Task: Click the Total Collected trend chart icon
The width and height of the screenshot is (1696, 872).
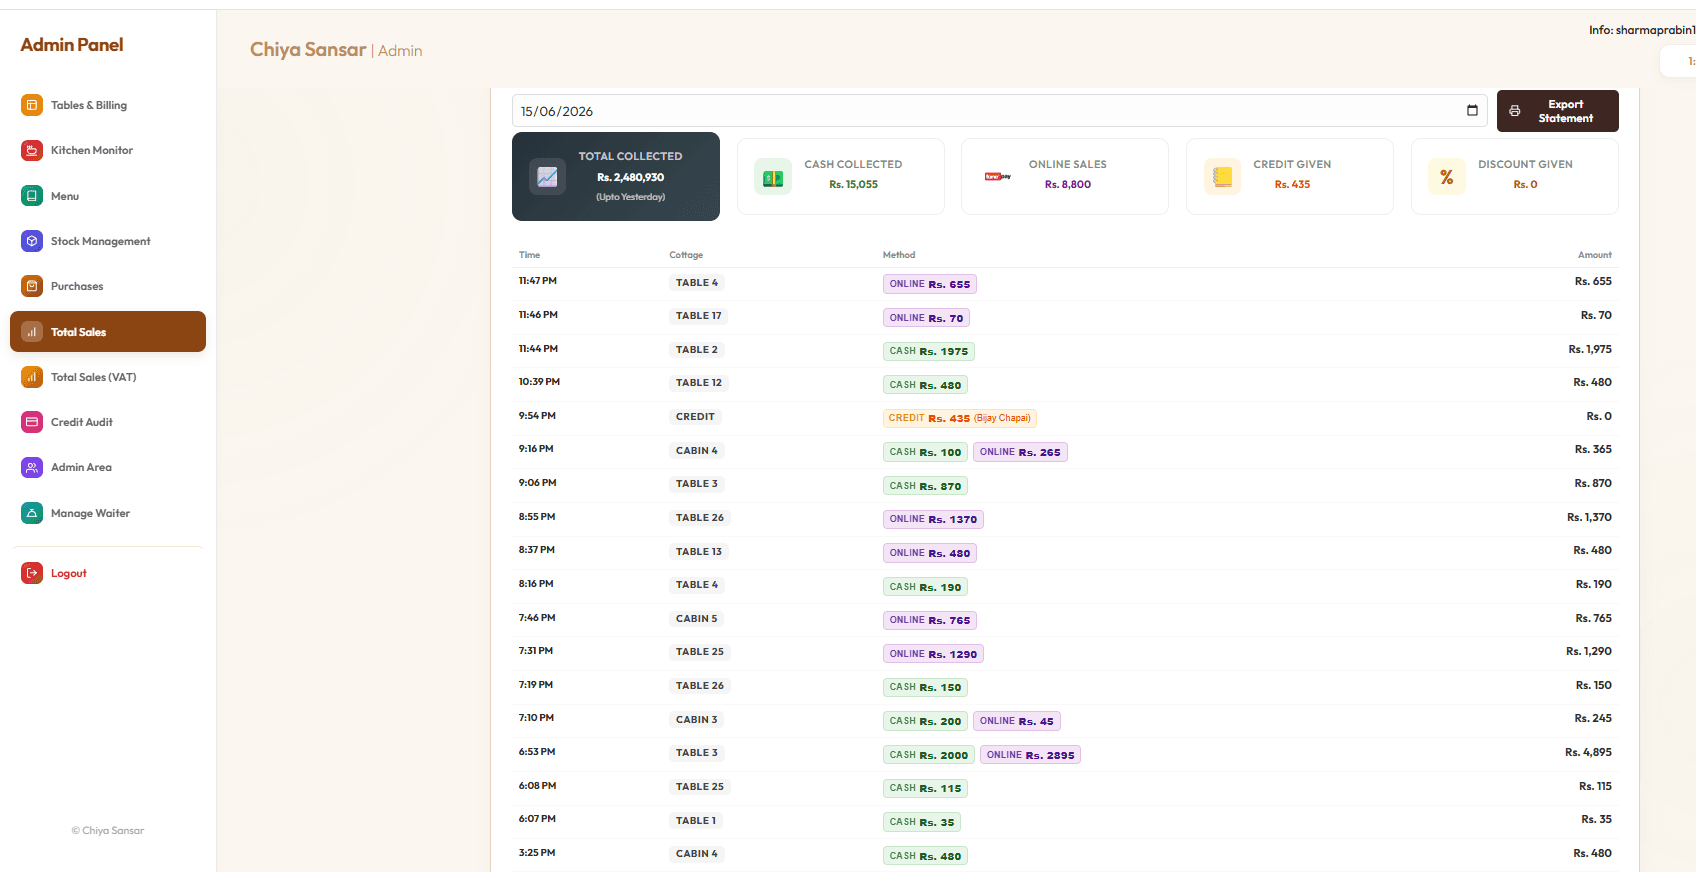Action: click(x=547, y=177)
